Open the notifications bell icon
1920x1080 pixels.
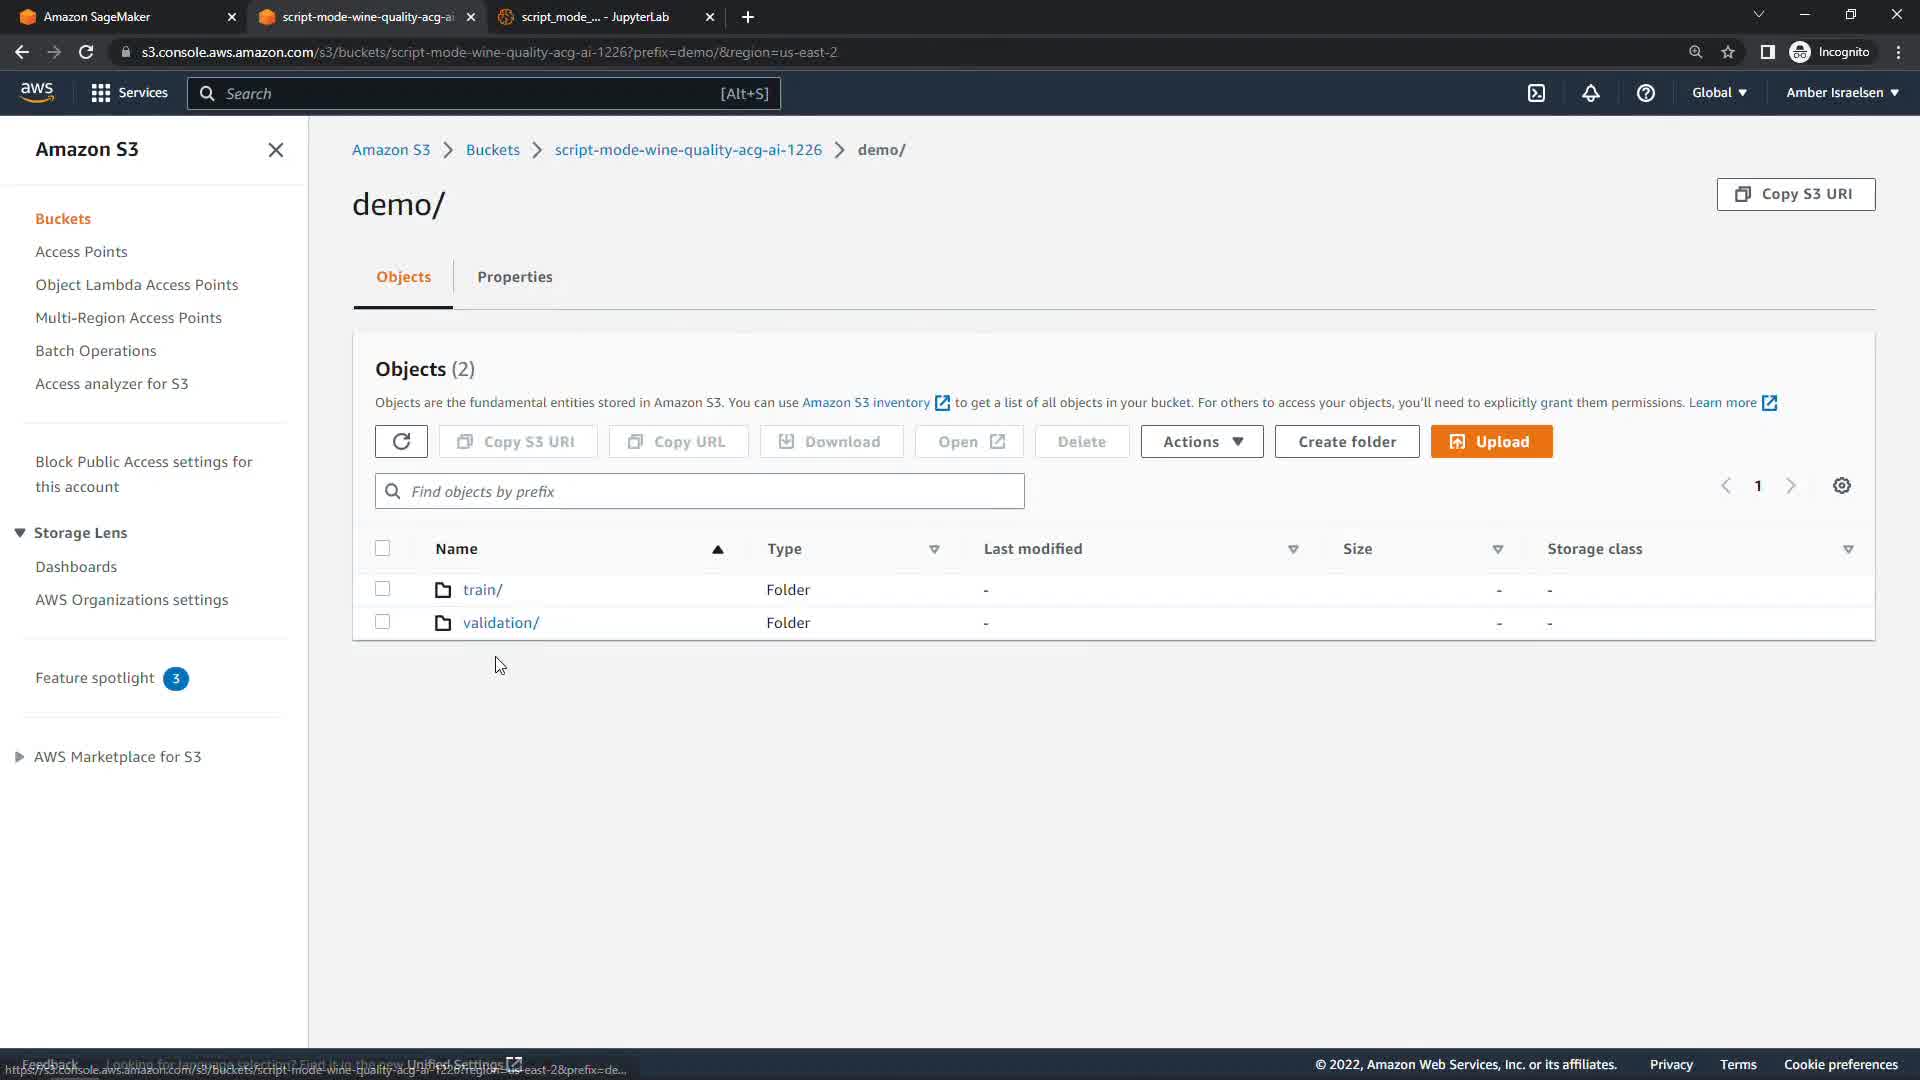(1590, 93)
